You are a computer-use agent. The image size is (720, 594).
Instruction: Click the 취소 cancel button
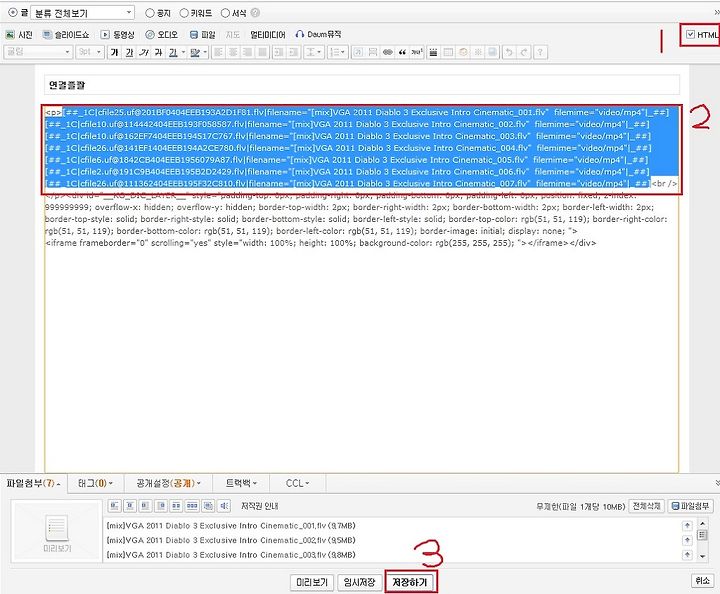click(703, 581)
